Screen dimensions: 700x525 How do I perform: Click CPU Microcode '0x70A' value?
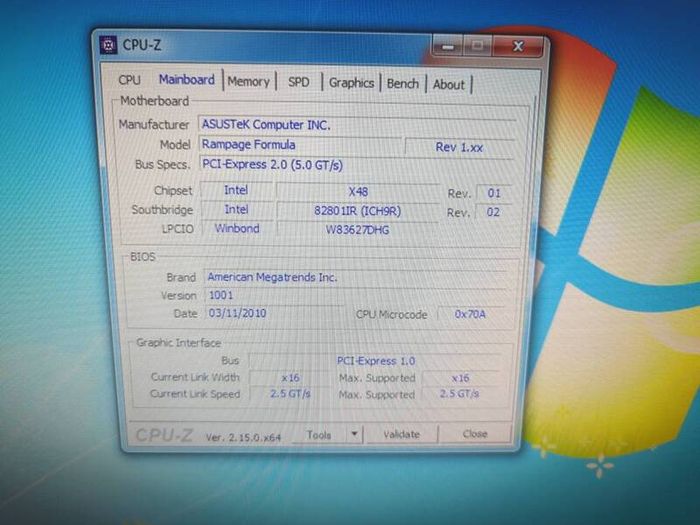coord(470,314)
